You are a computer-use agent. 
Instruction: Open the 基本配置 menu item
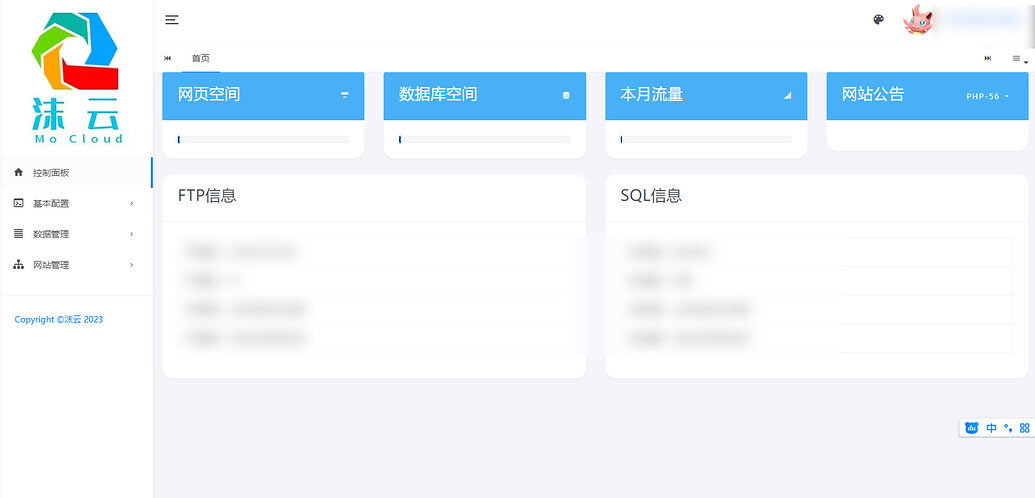tap(77, 203)
